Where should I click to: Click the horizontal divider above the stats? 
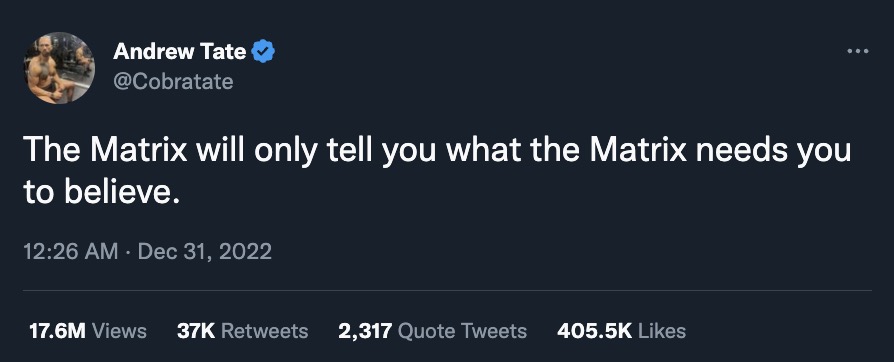pos(448,291)
